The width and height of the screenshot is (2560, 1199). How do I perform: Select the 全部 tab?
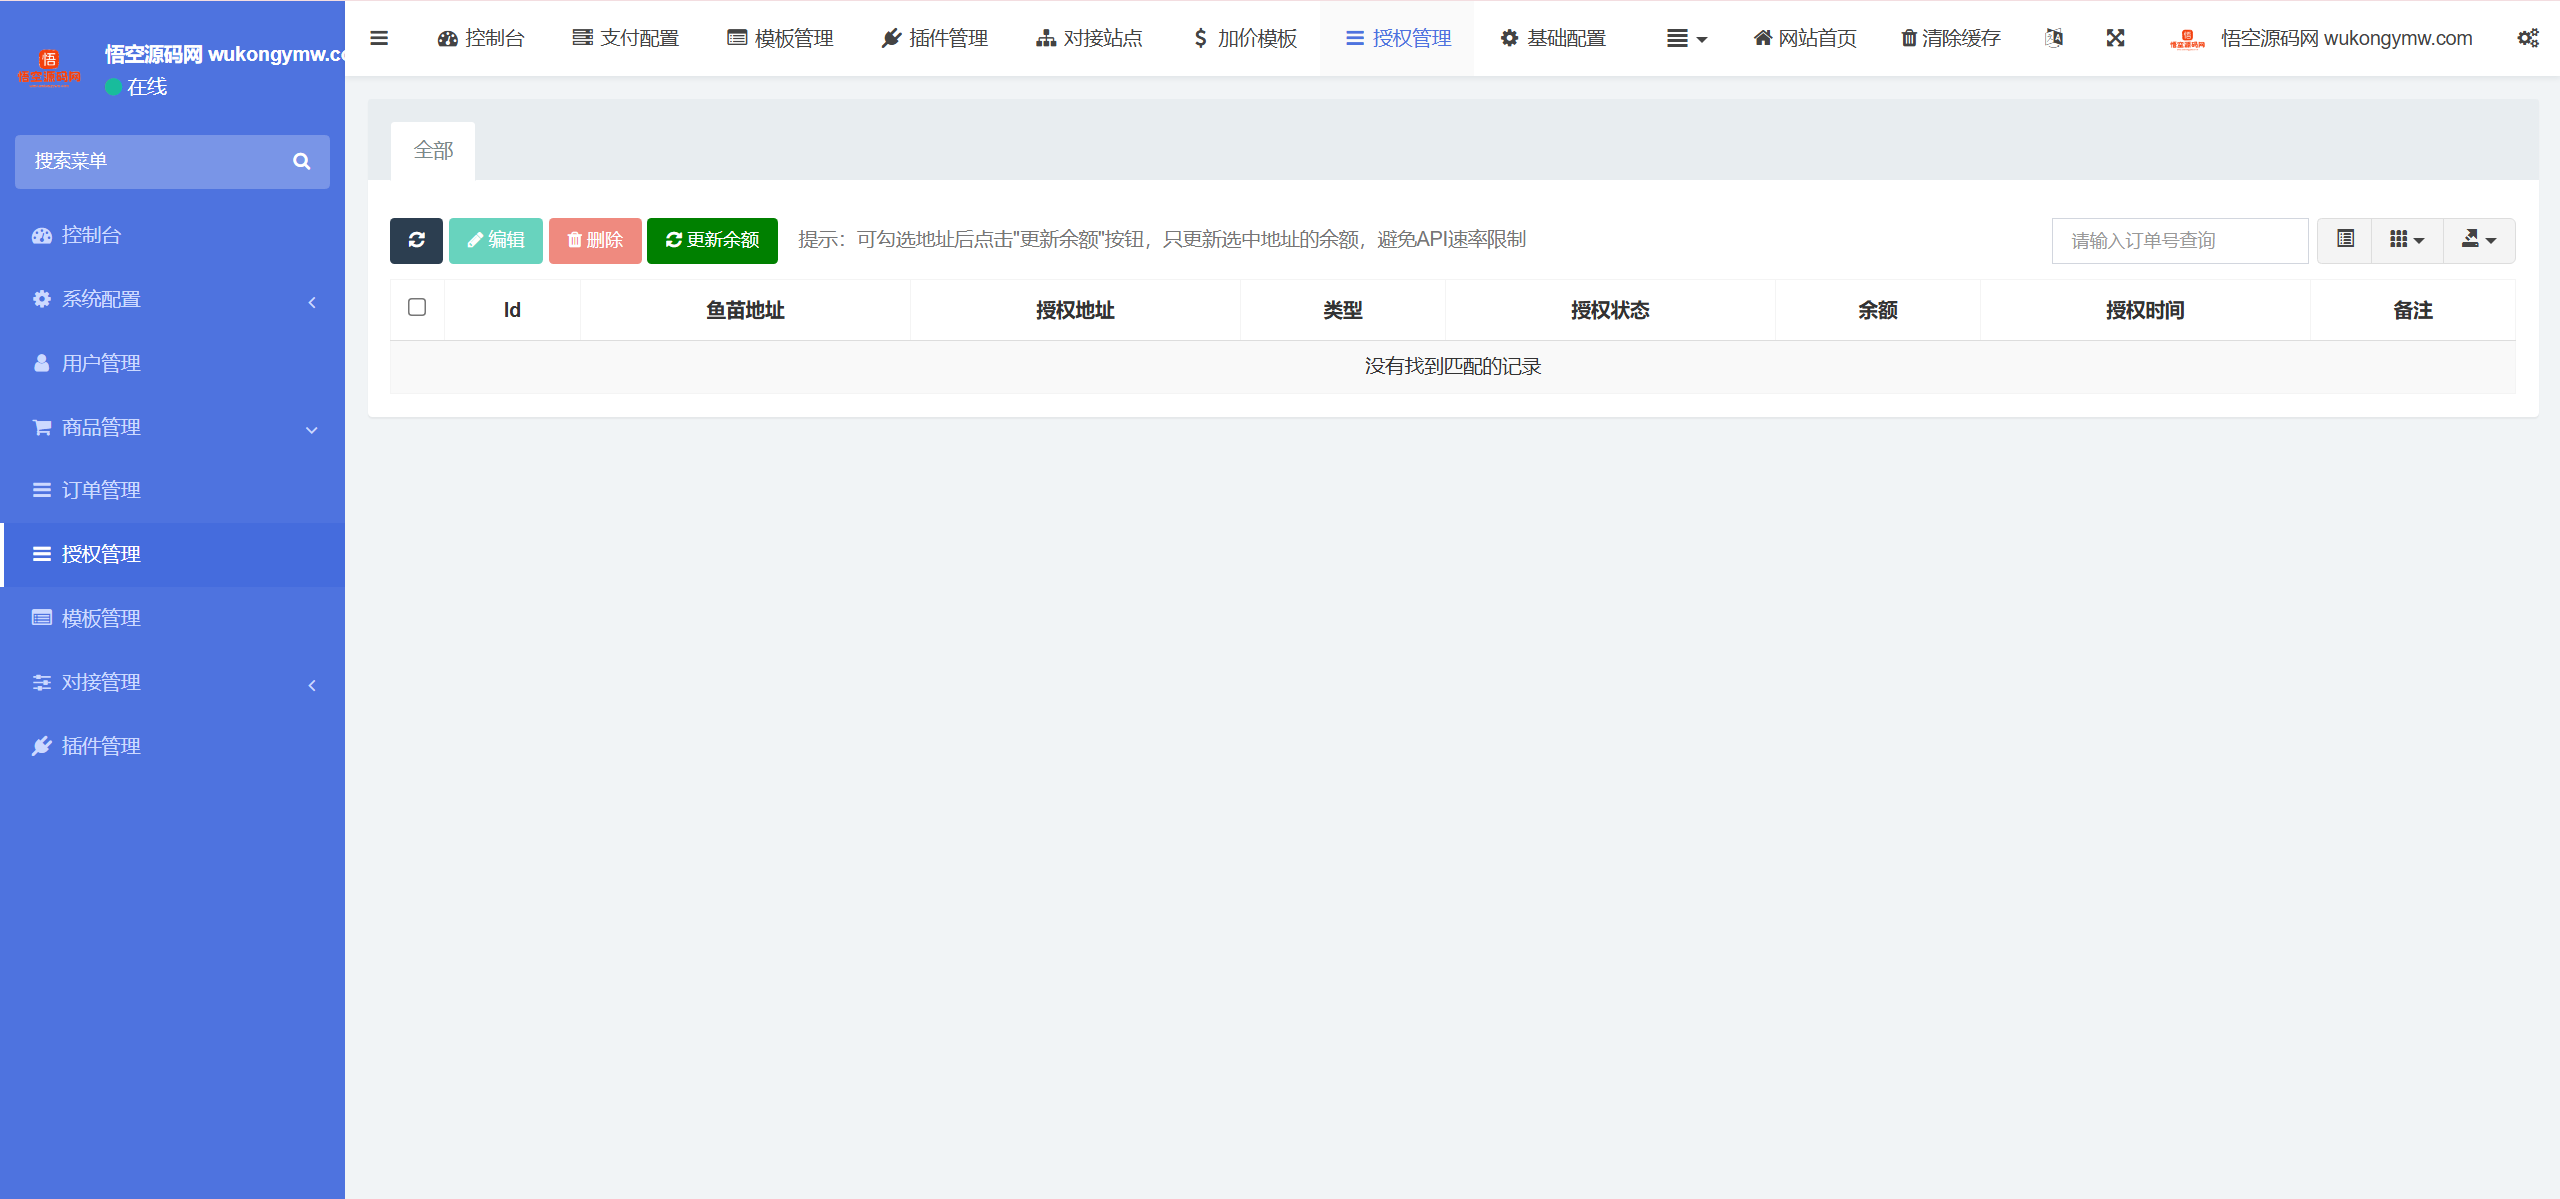(x=433, y=149)
